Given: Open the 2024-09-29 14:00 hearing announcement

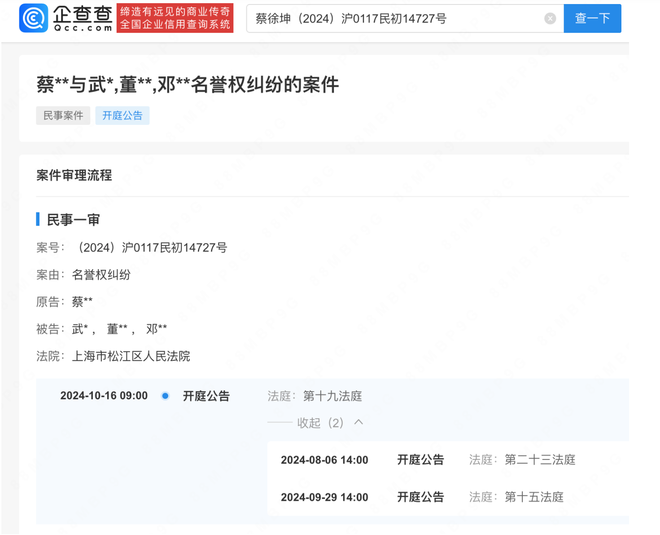Looking at the screenshot, I should [x=420, y=497].
